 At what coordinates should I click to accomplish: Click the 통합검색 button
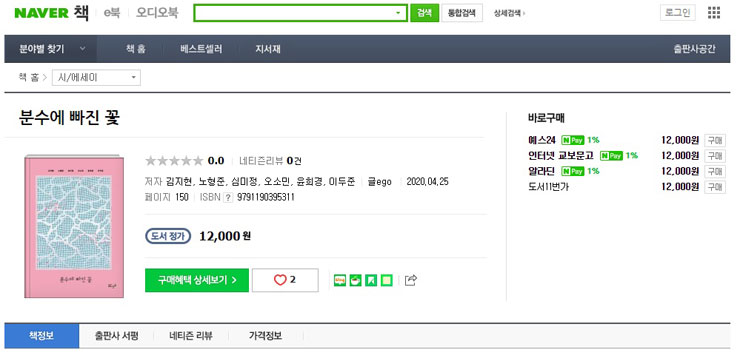tap(462, 13)
